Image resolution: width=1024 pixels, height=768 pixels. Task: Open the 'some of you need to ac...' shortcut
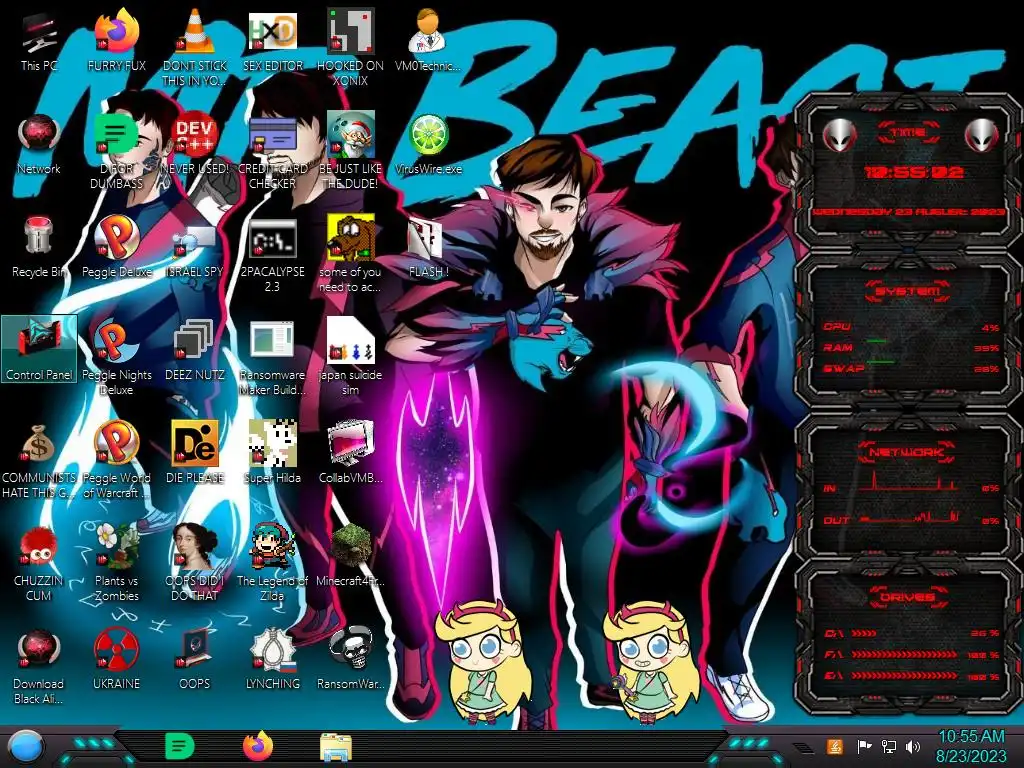pyautogui.click(x=351, y=255)
